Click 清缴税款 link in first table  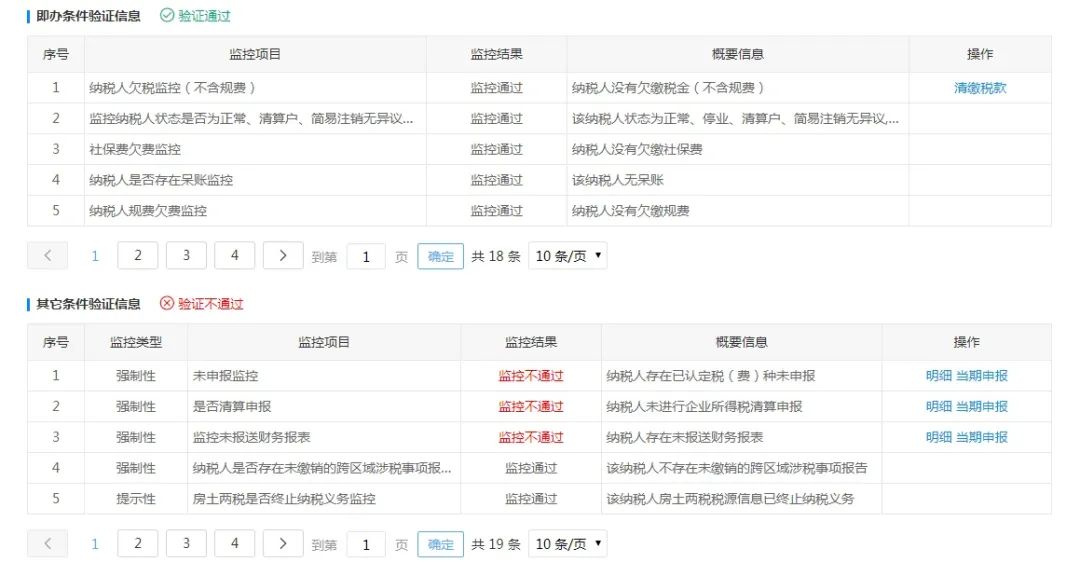[x=979, y=88]
